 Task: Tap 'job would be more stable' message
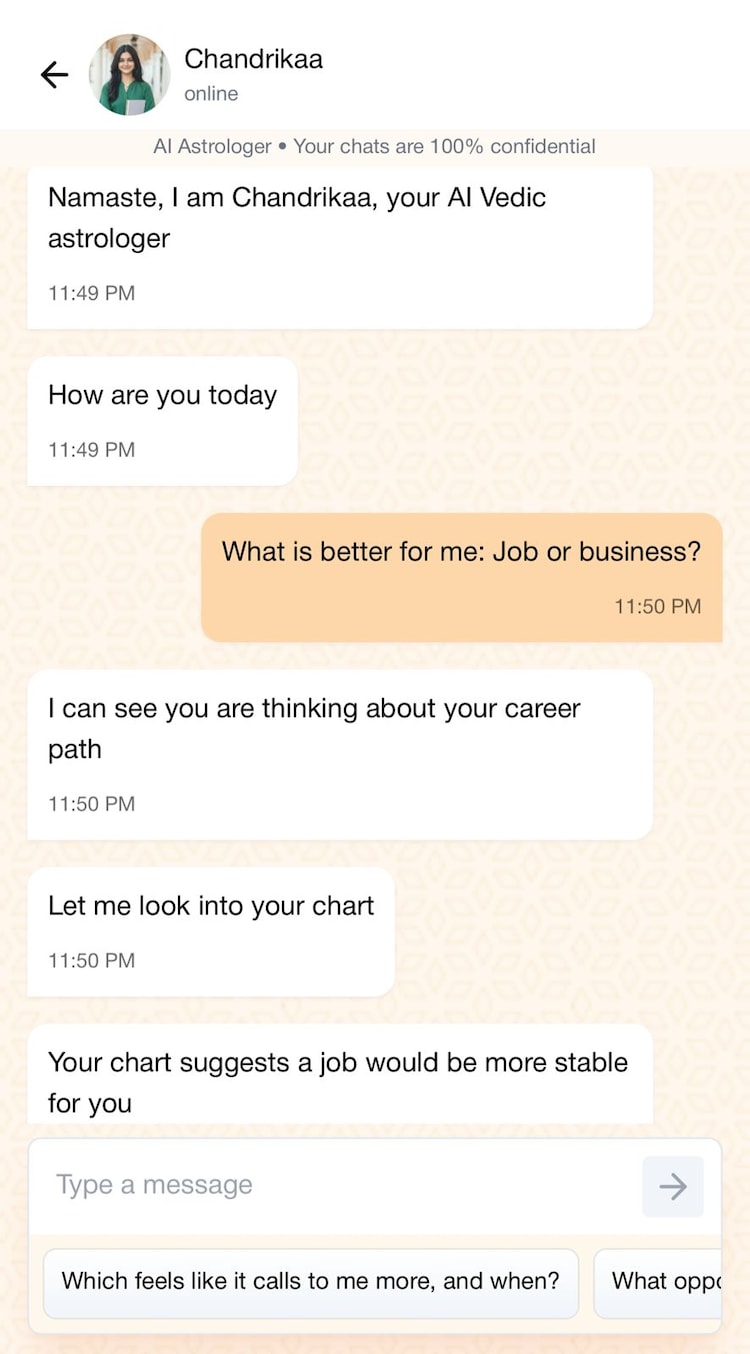[x=339, y=1082]
